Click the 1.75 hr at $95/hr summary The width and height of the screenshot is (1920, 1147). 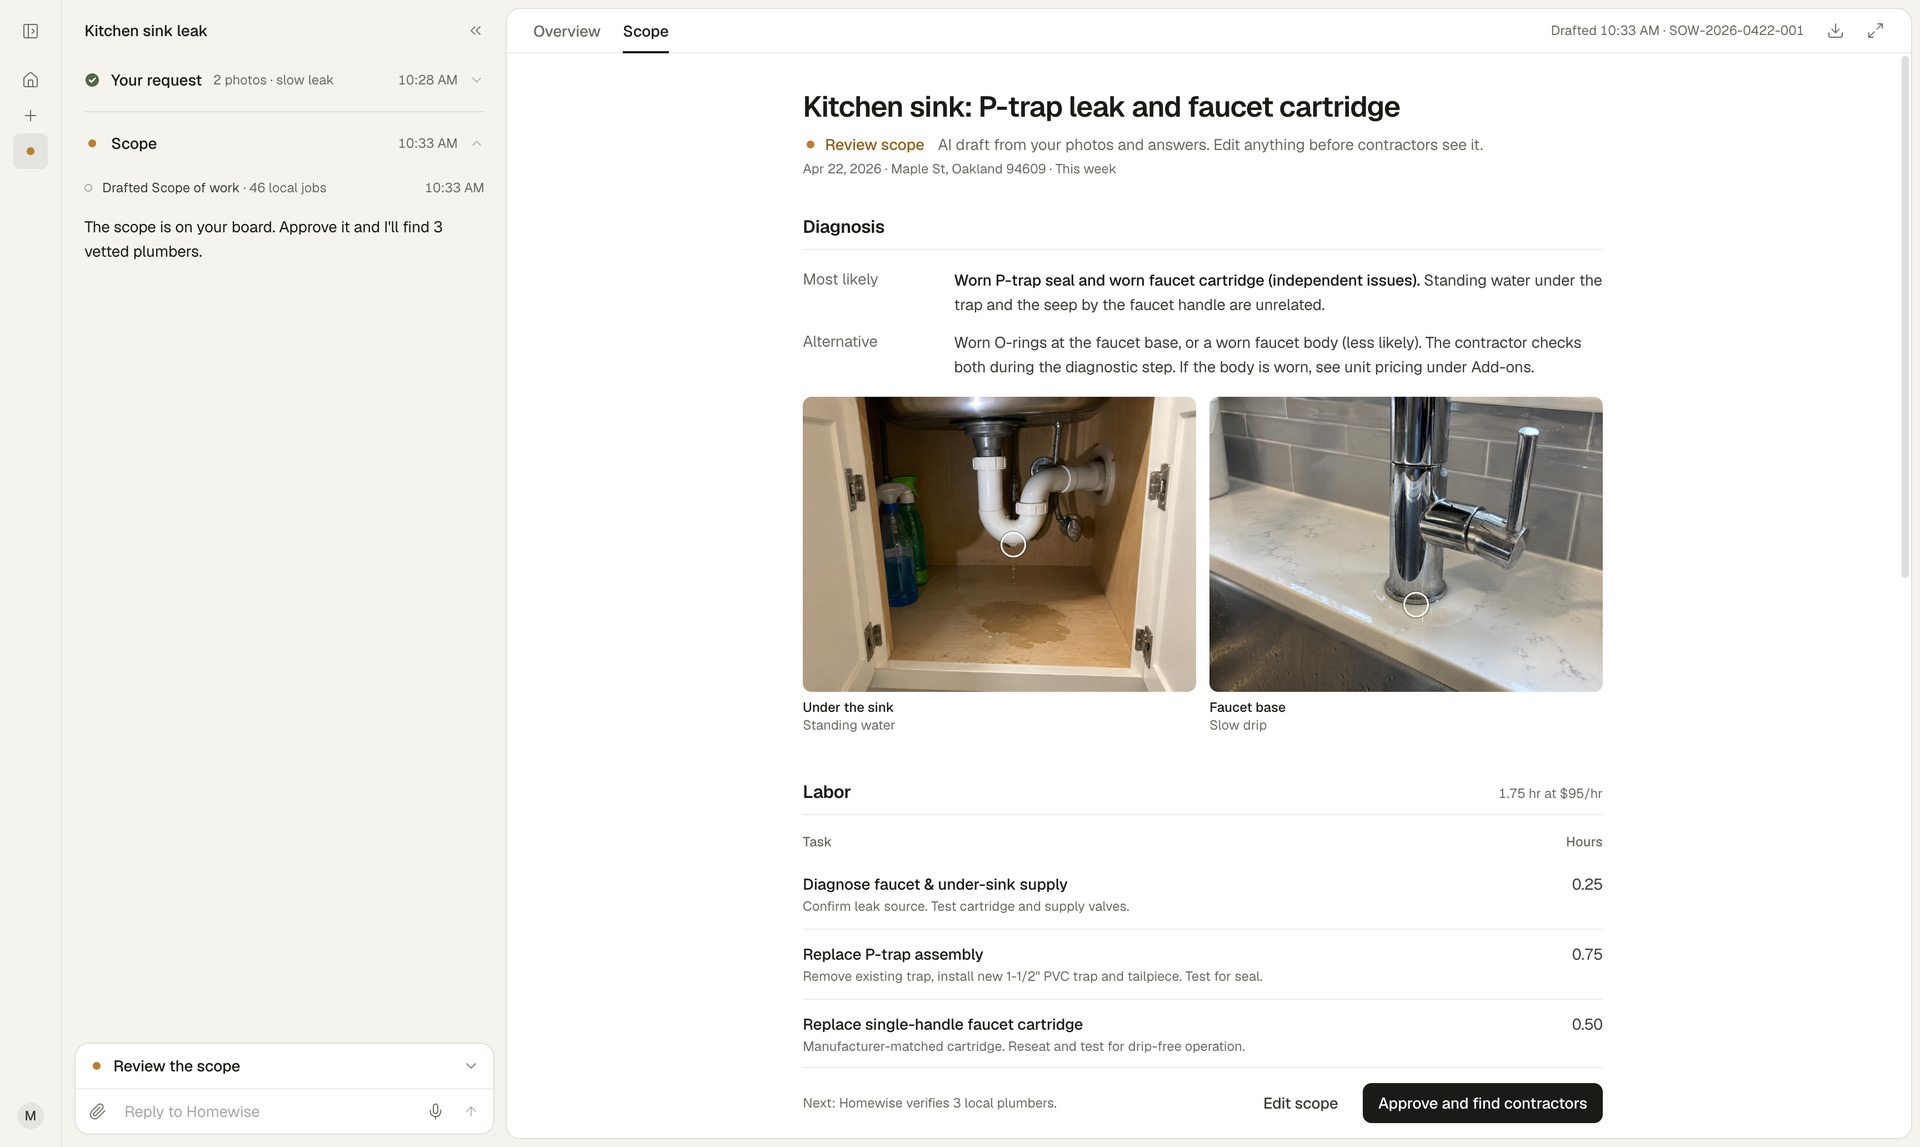coord(1550,793)
